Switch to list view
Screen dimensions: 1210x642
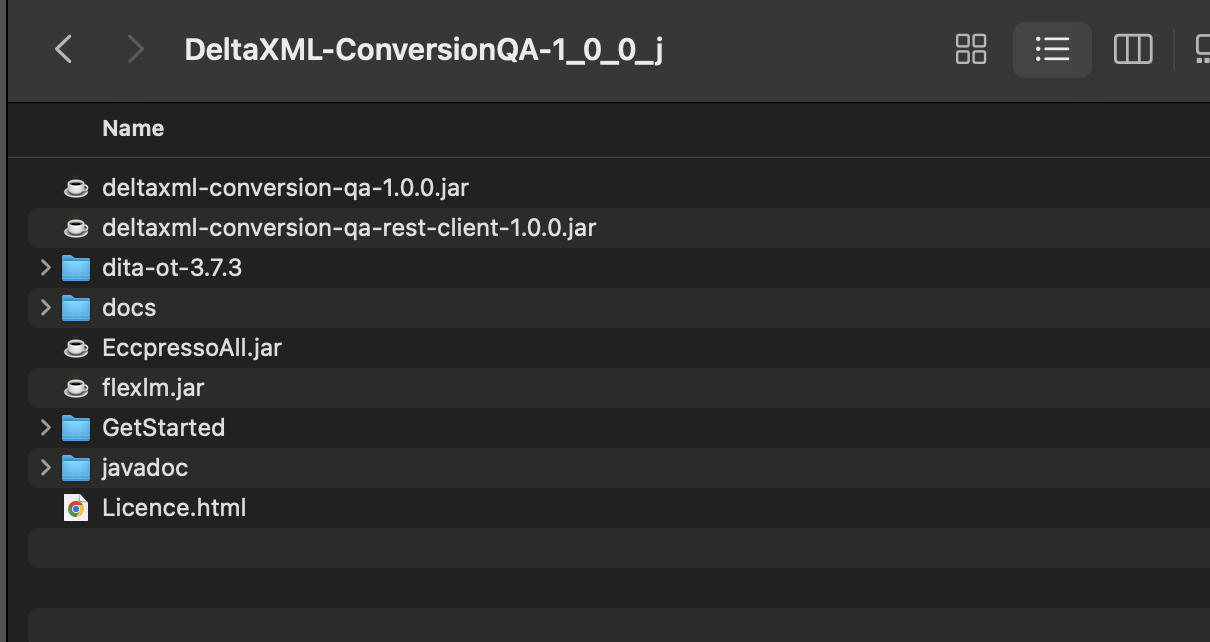pos(1052,49)
